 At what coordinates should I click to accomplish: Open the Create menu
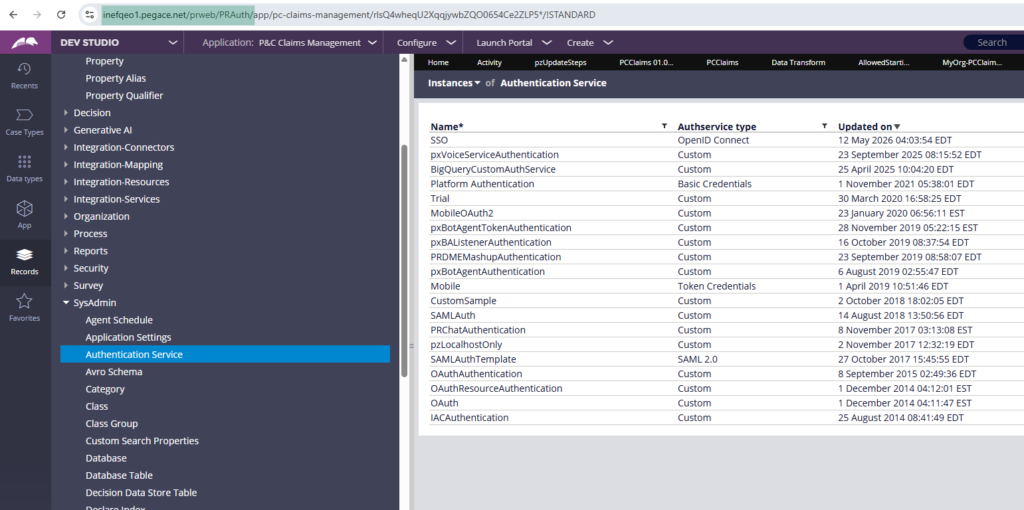(x=590, y=42)
